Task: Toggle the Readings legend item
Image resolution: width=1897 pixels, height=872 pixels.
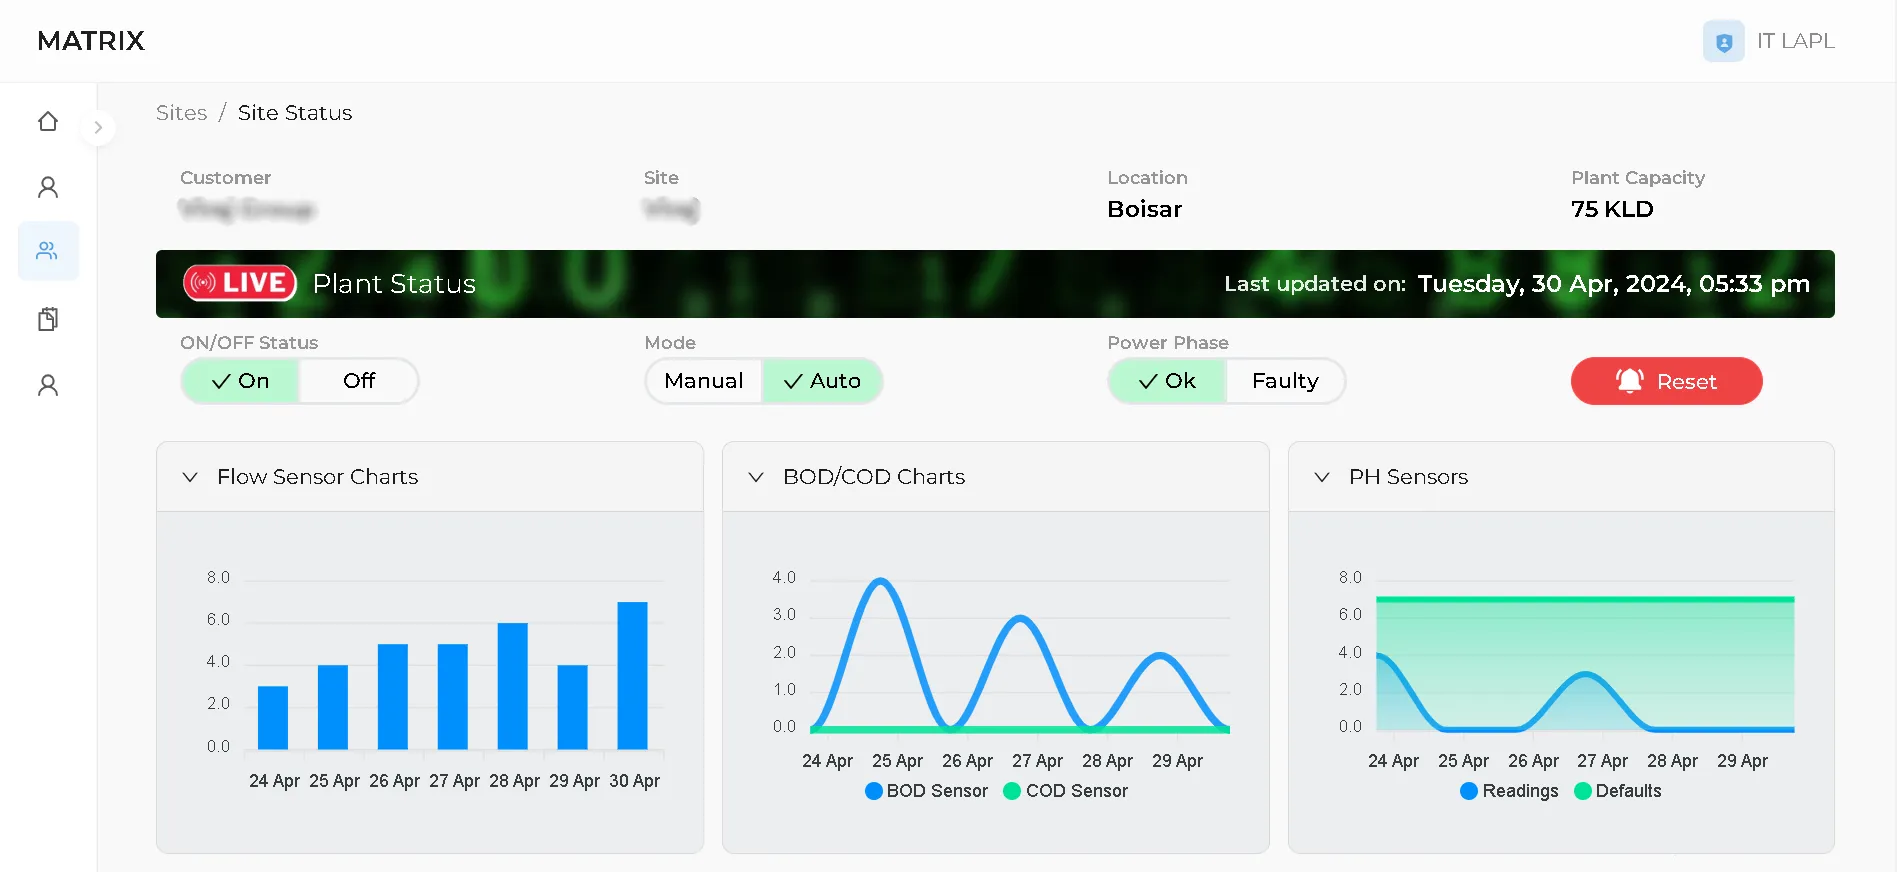Action: click(x=1509, y=791)
